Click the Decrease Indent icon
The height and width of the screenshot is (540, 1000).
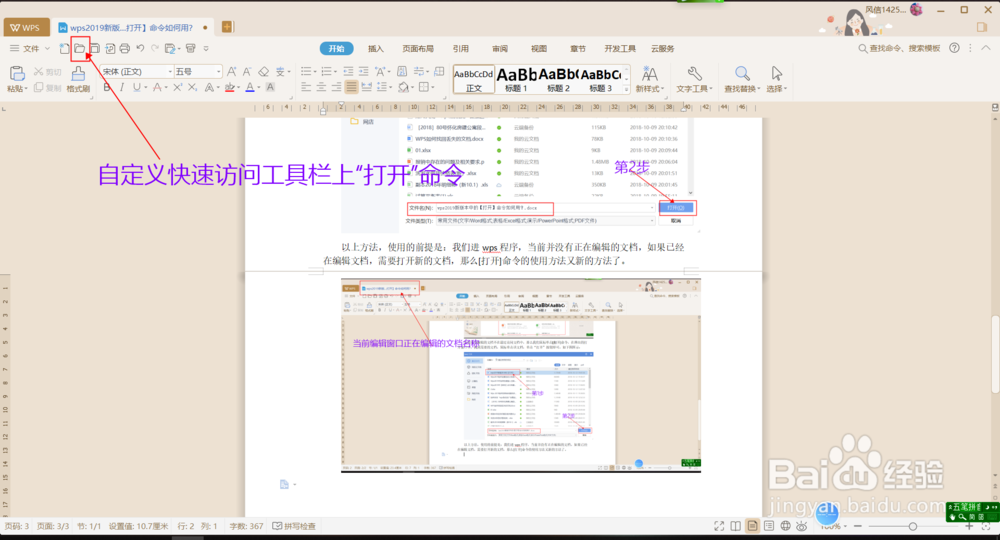tap(348, 71)
